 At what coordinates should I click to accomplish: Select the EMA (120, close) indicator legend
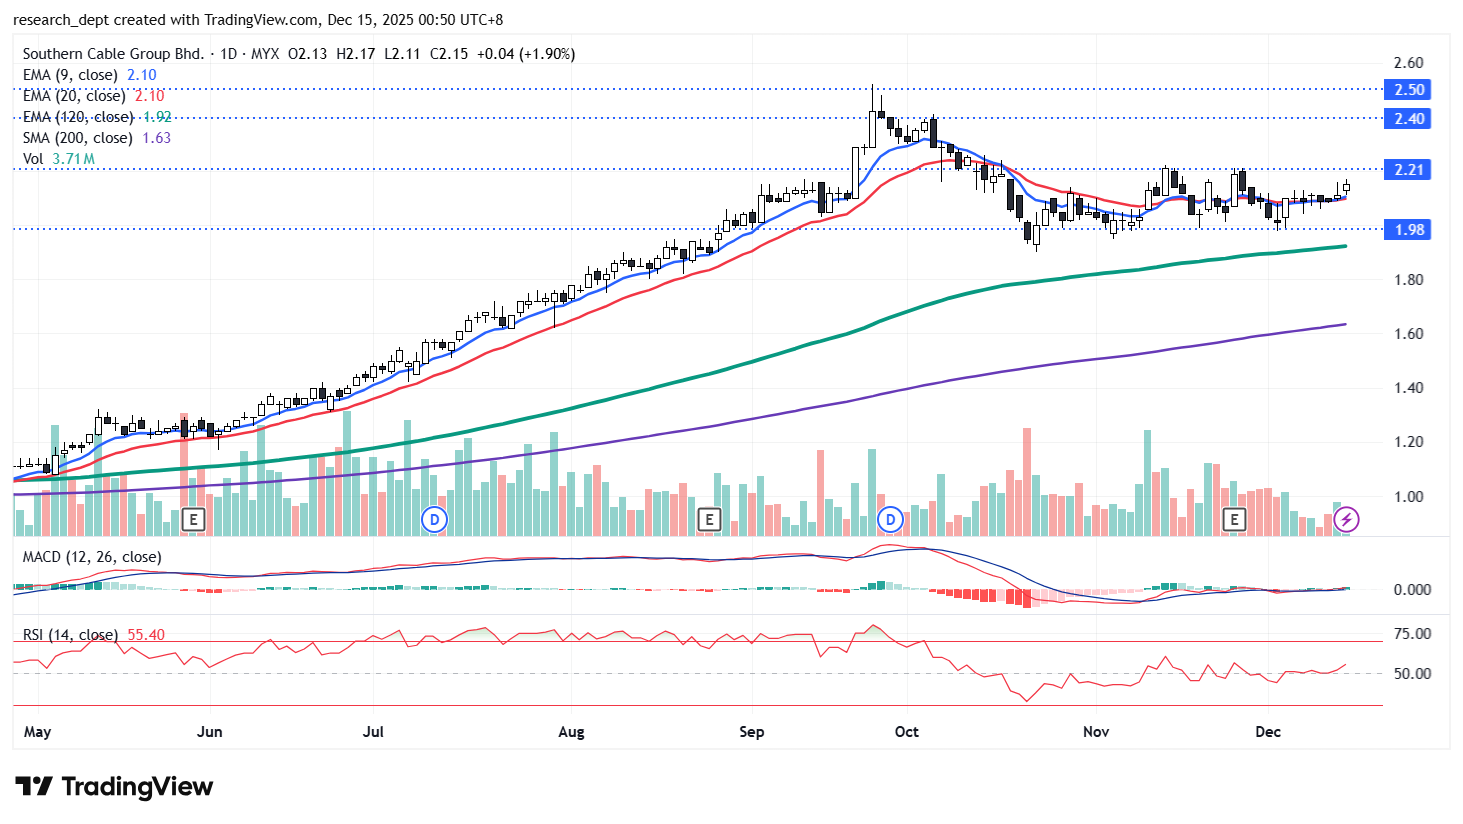(x=78, y=117)
